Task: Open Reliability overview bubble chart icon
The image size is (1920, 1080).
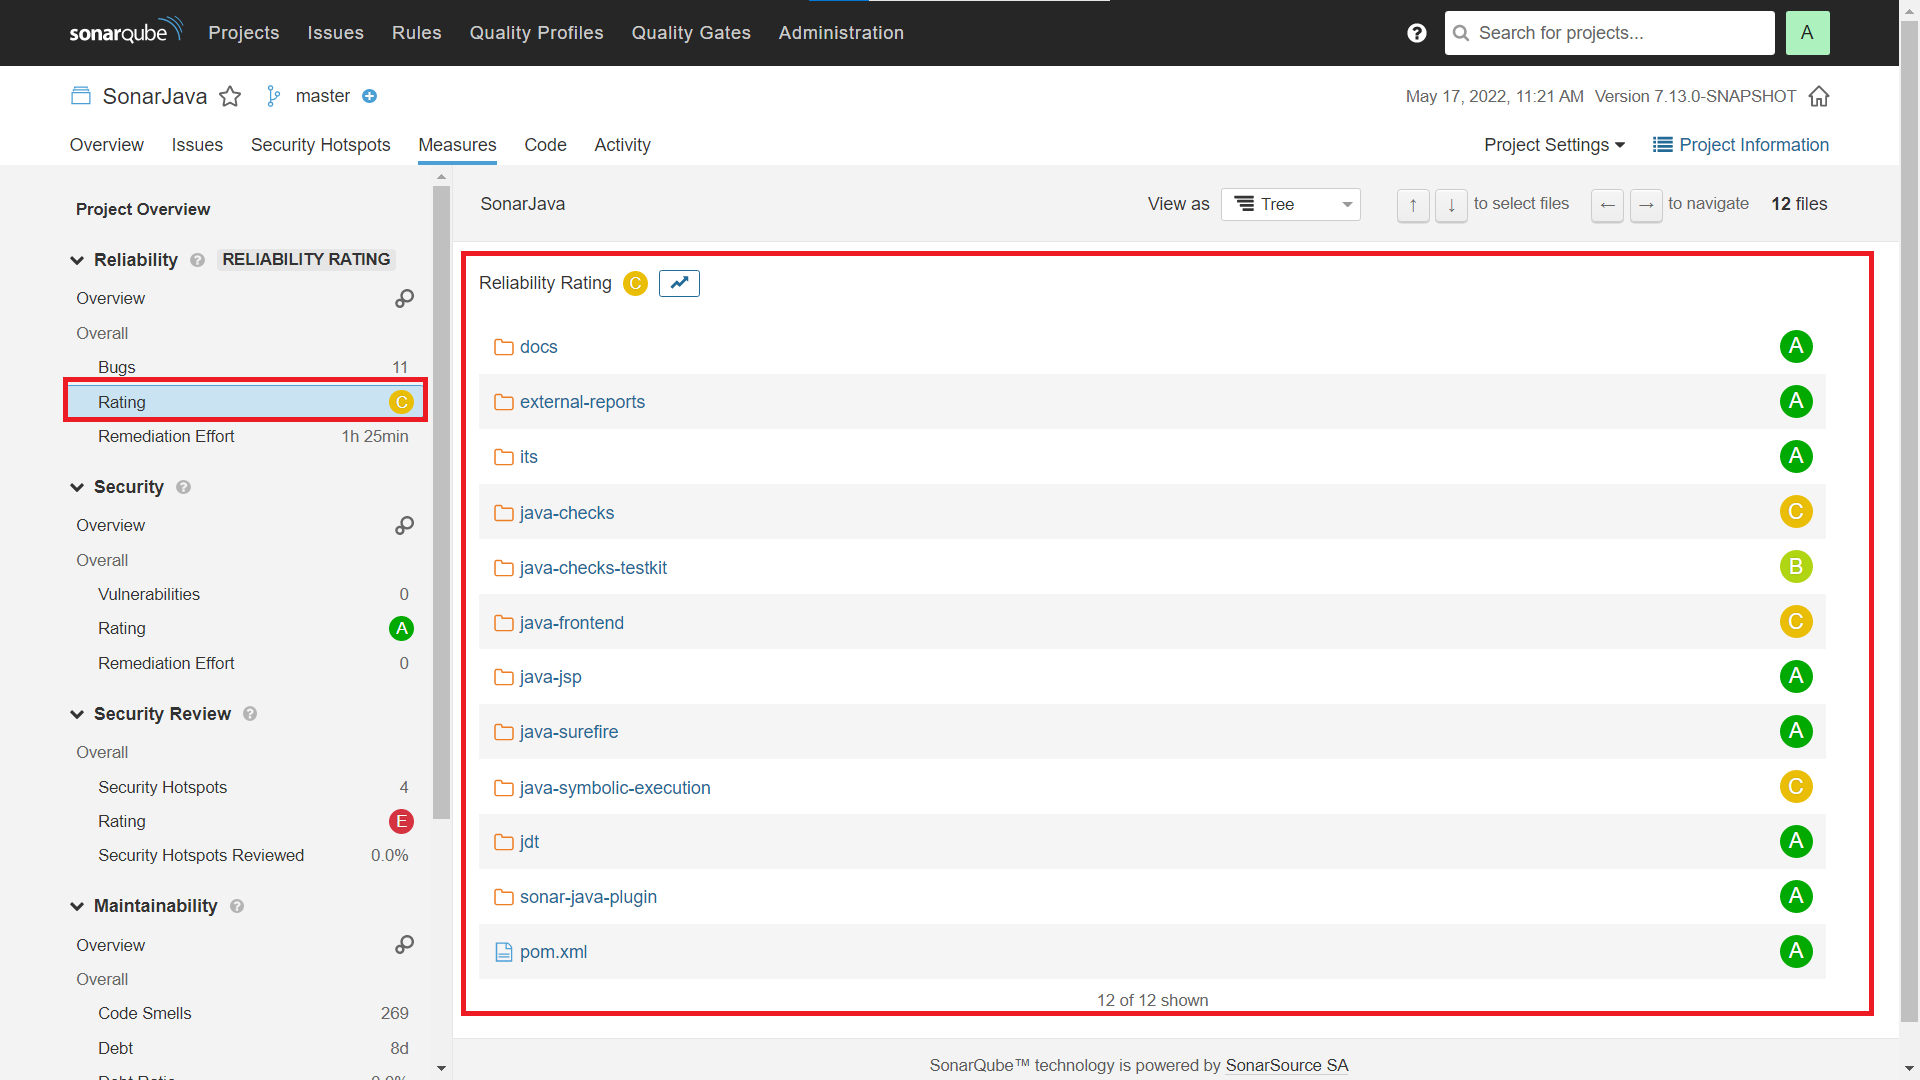Action: [x=404, y=298]
